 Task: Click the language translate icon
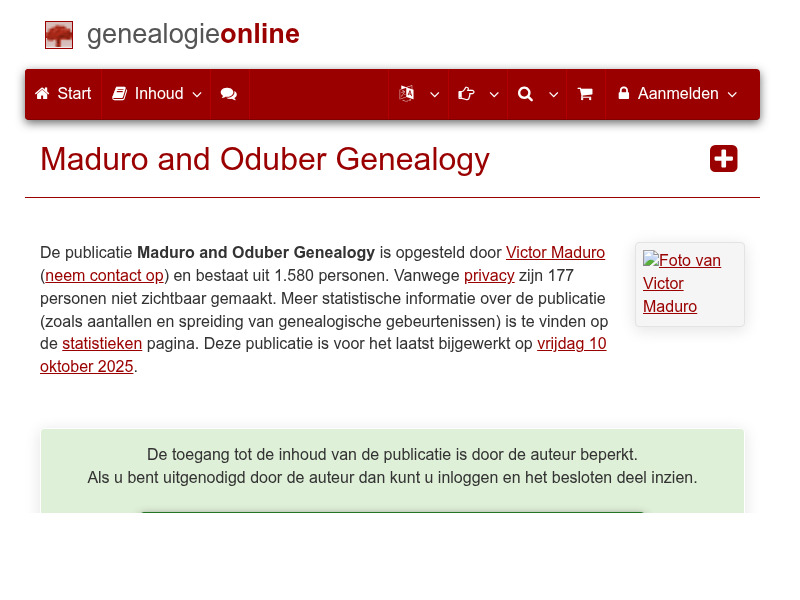point(407,94)
